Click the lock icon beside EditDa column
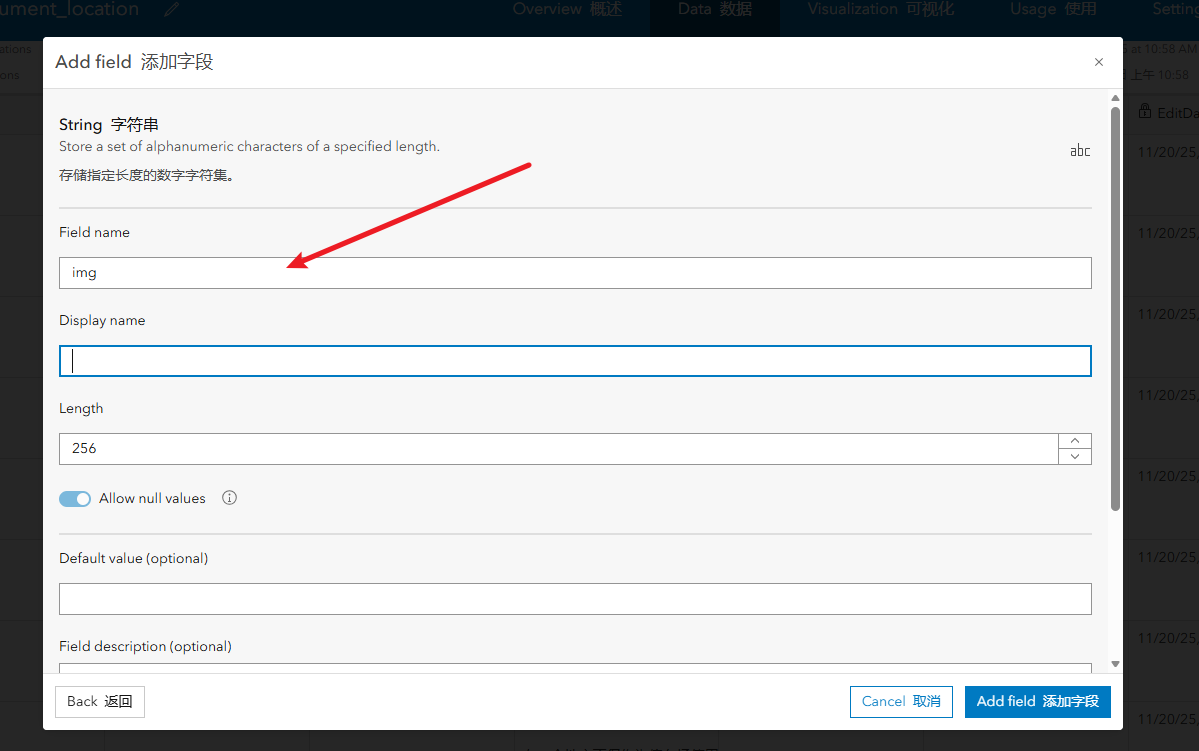 [x=1145, y=111]
